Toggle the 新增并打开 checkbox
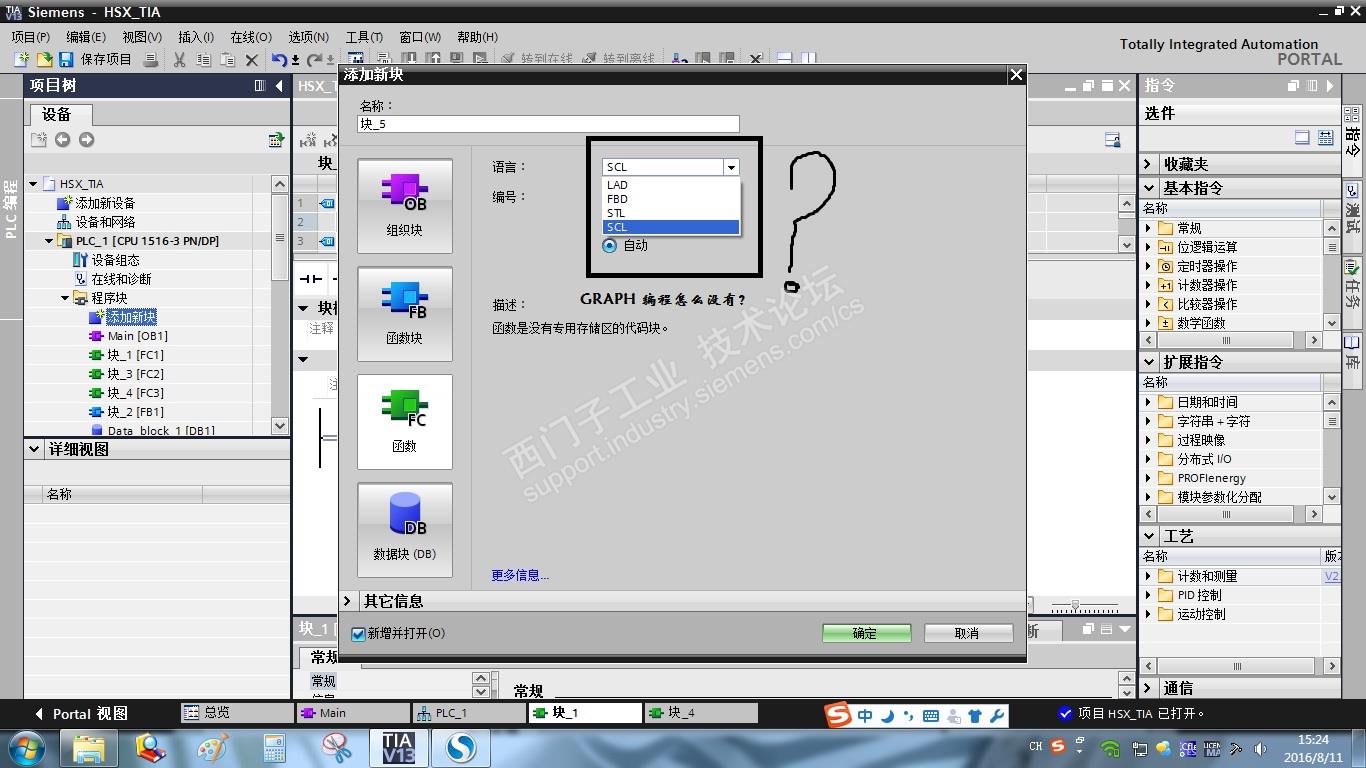 point(359,633)
